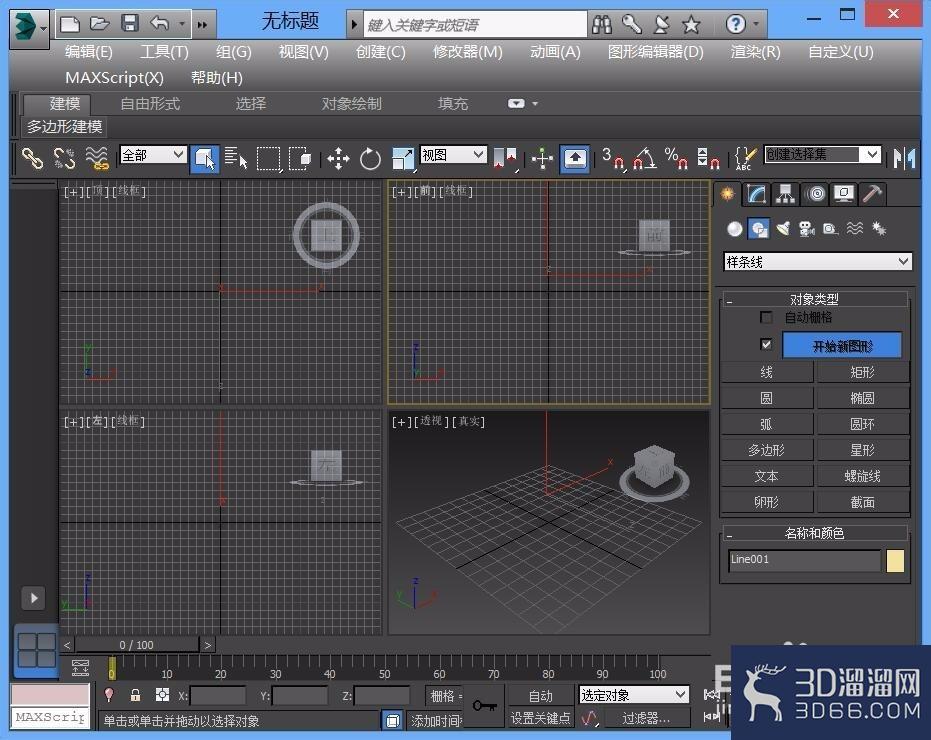Click the 0 / 100 time slider
Viewport: 931px width, 740px height.
point(137,644)
